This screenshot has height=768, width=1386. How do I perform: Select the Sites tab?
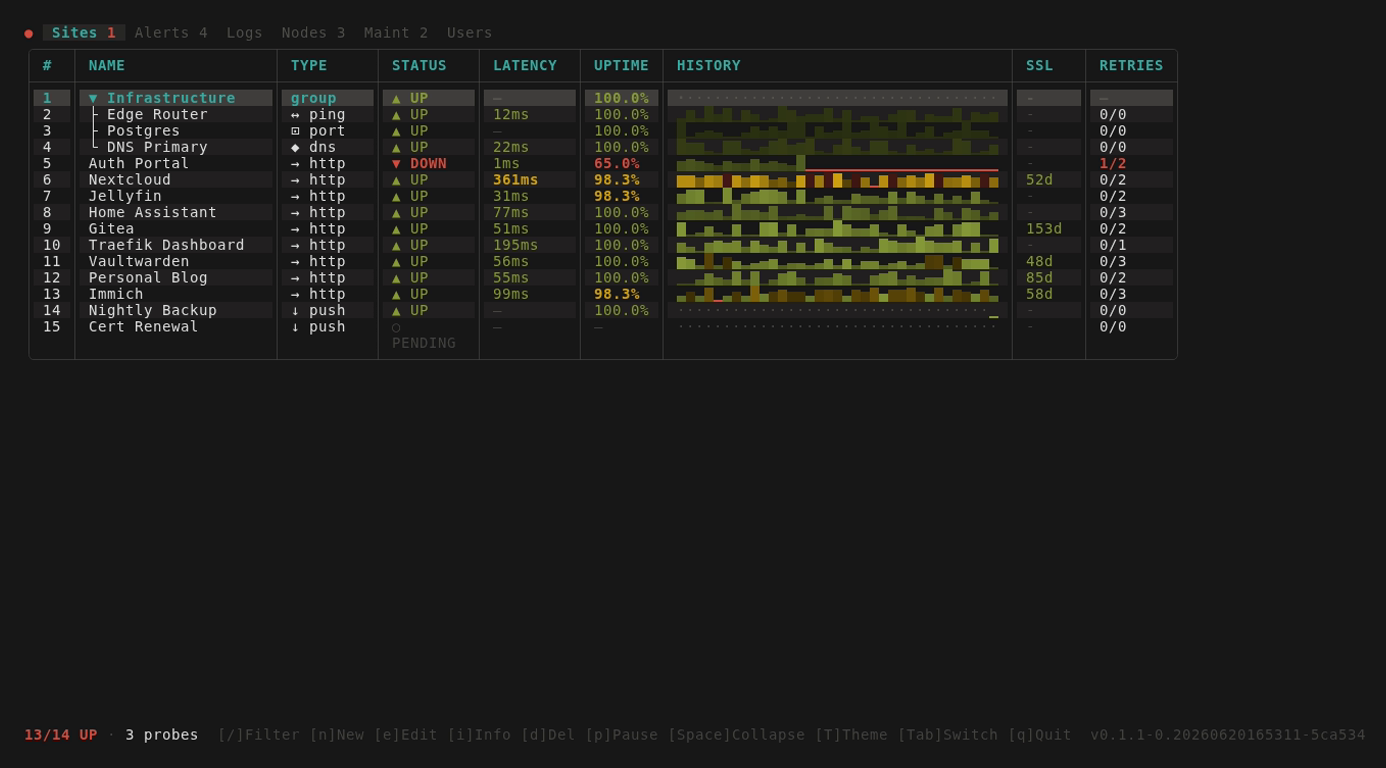click(x=84, y=33)
